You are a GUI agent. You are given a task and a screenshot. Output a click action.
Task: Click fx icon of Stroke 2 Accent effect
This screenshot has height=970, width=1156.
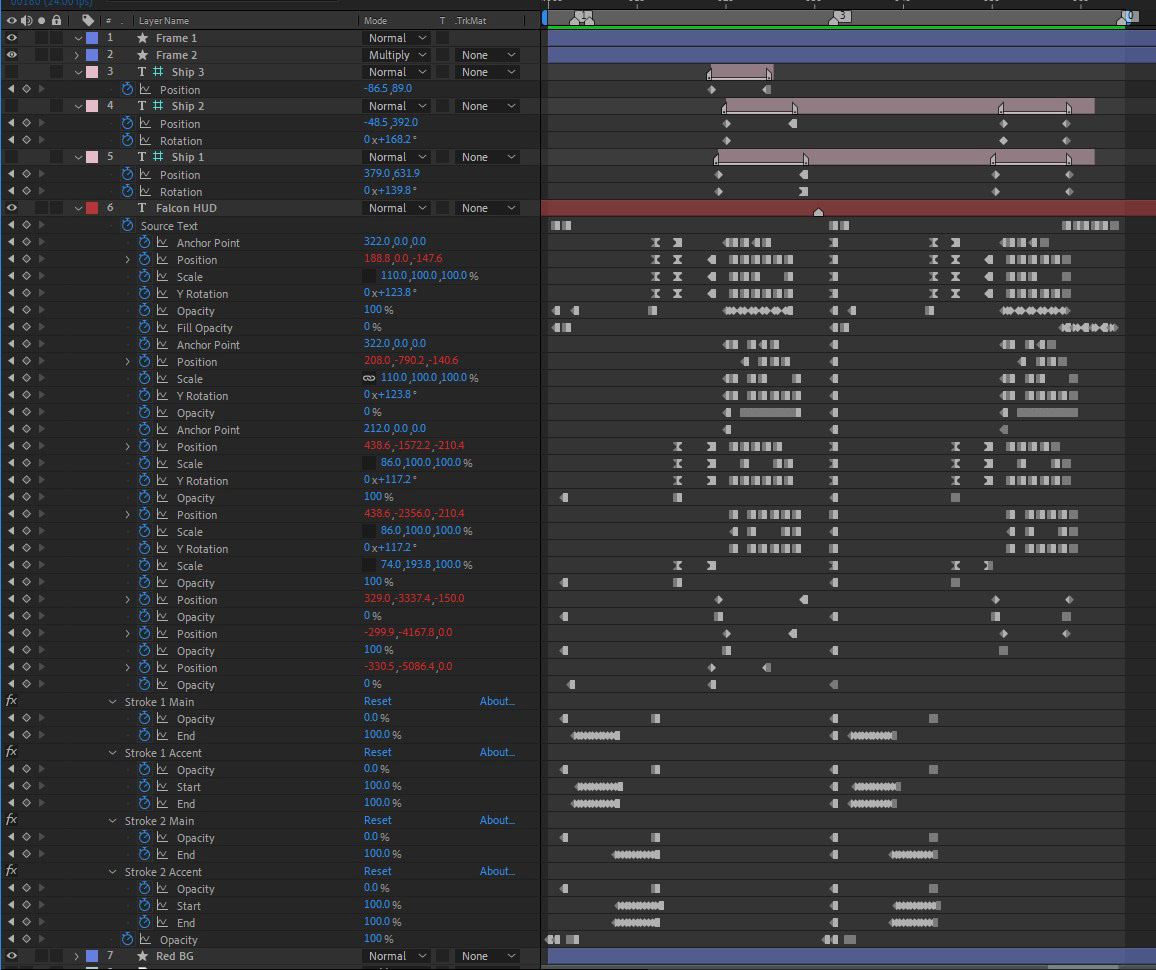pos(11,870)
